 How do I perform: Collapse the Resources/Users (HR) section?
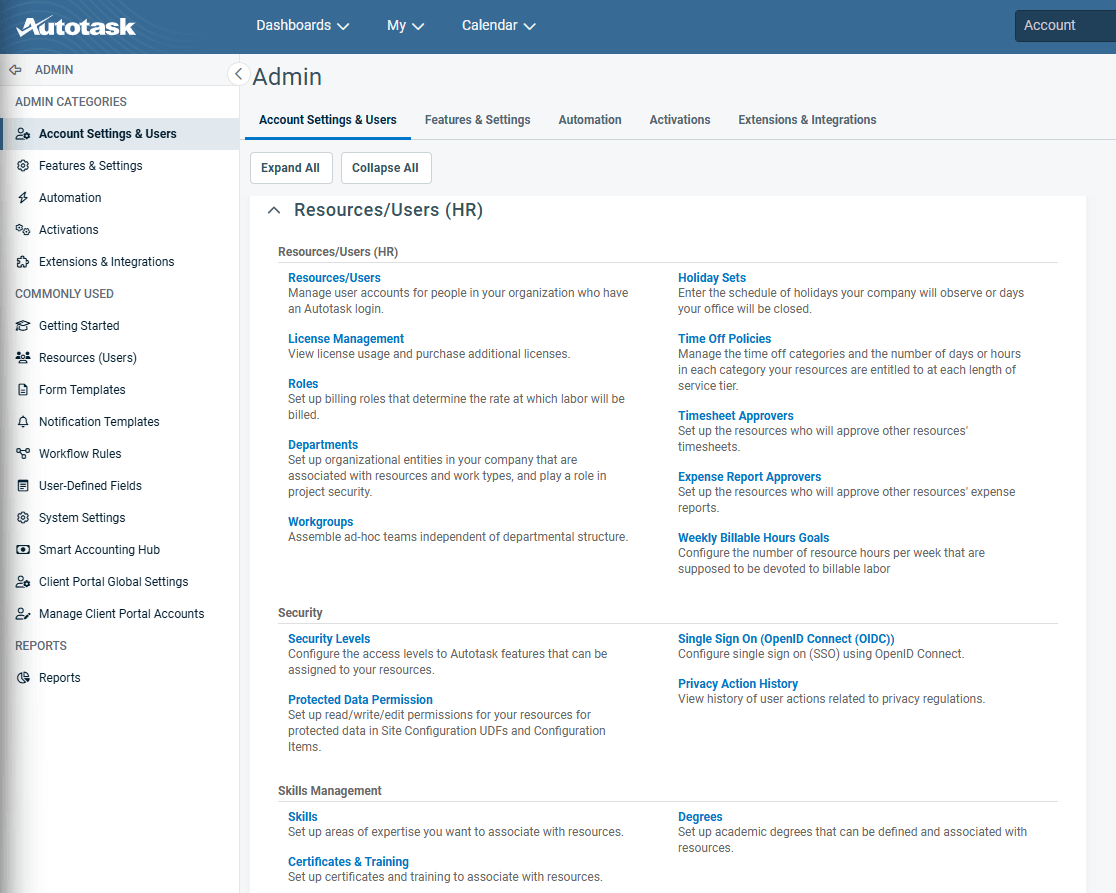click(274, 211)
